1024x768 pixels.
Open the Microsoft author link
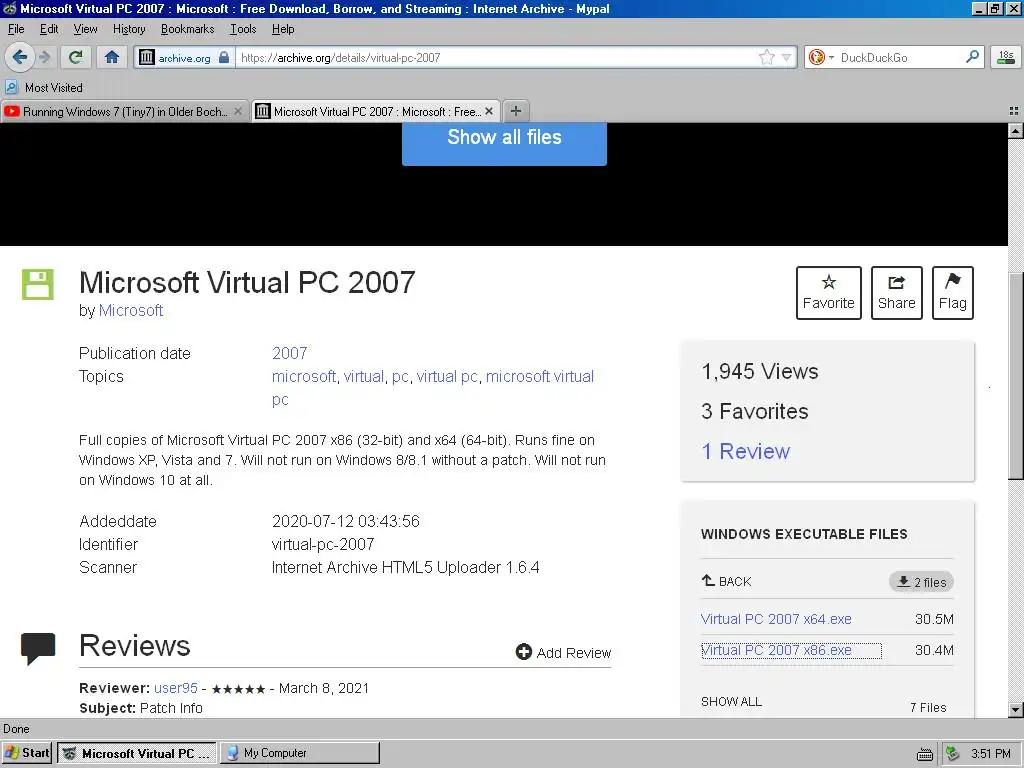(x=131, y=311)
